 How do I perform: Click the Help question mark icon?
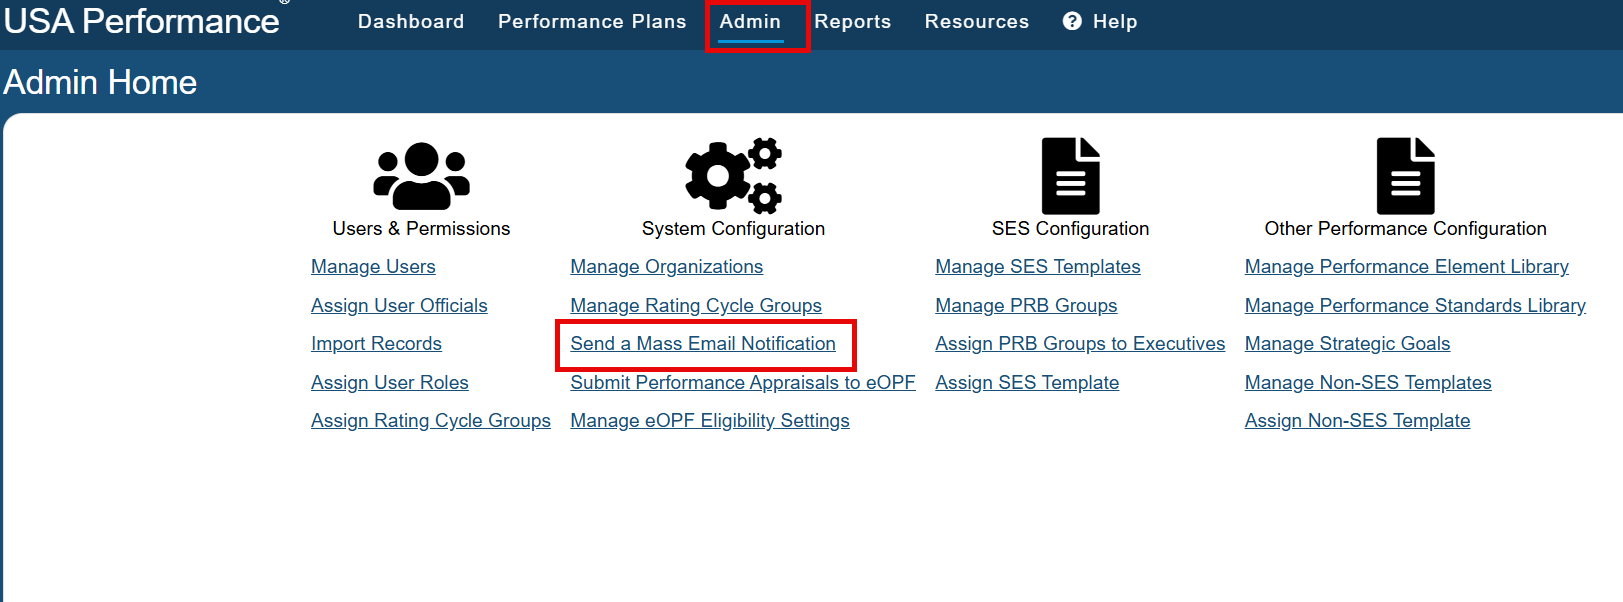(x=1072, y=21)
